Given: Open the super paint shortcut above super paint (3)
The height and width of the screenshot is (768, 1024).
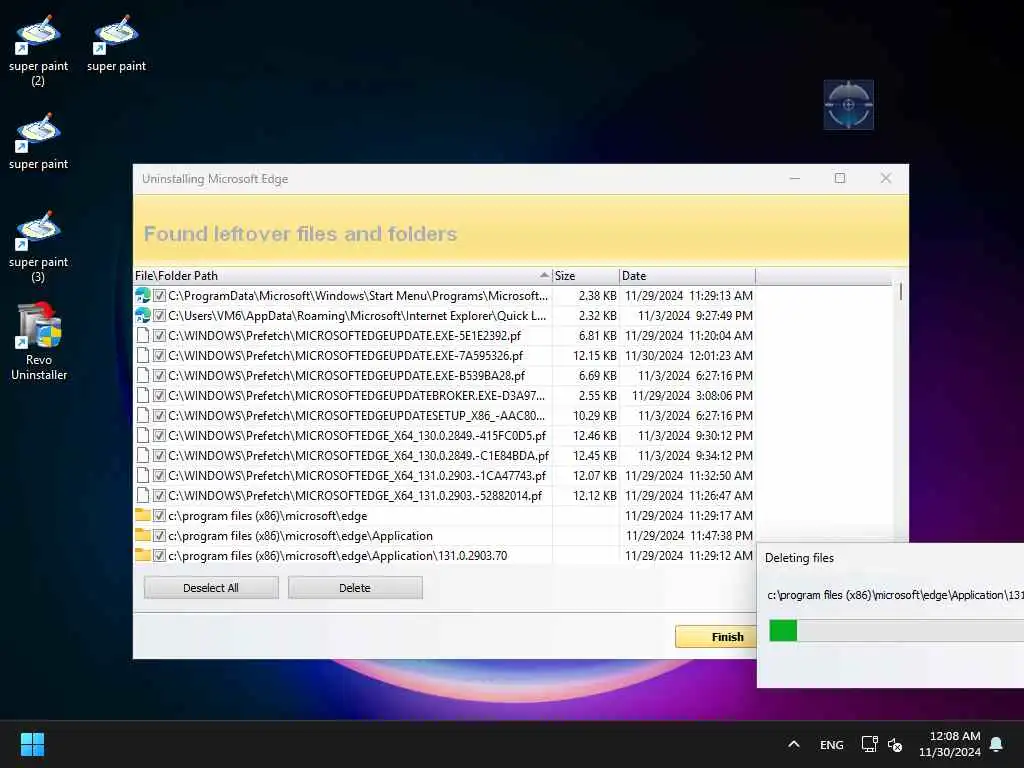Looking at the screenshot, I should coord(38,140).
